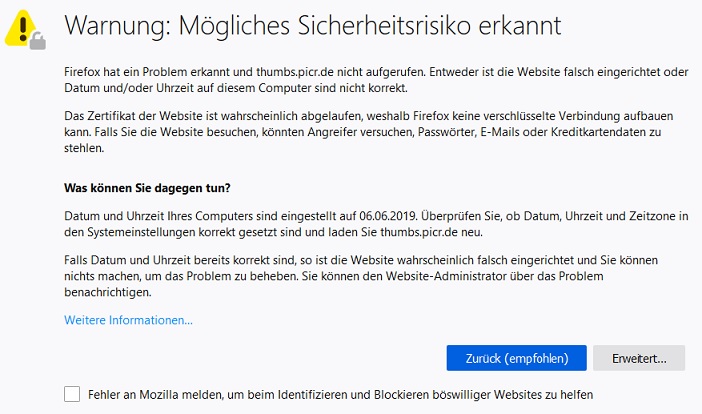Open the Erweitert… options
The height and width of the screenshot is (414, 702).
tap(639, 358)
